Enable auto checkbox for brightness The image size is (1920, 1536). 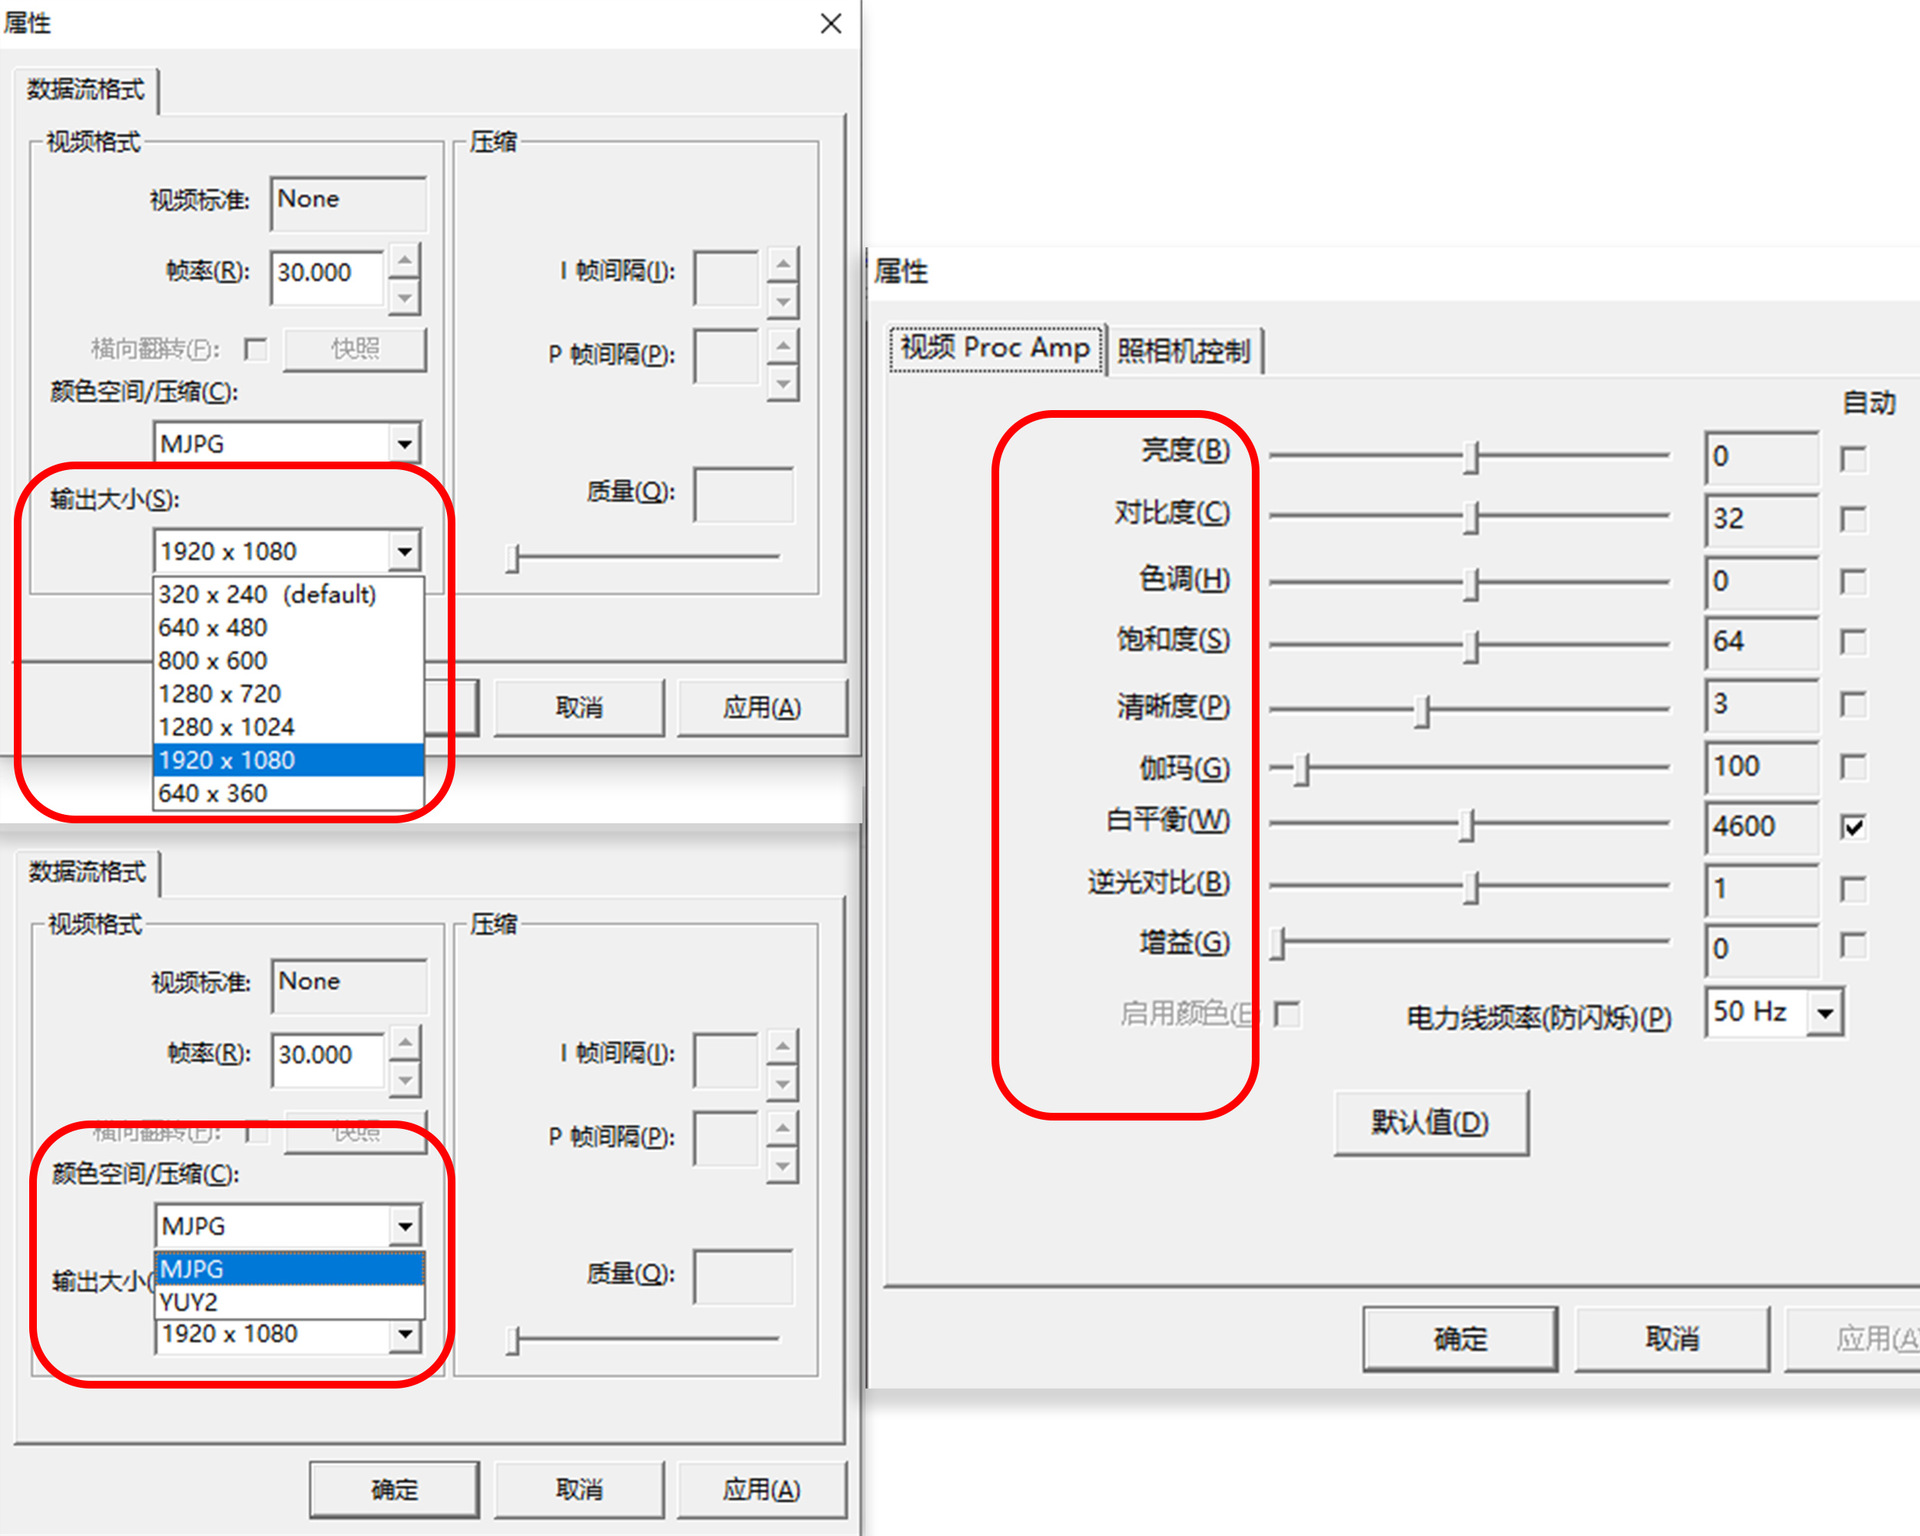(1853, 459)
